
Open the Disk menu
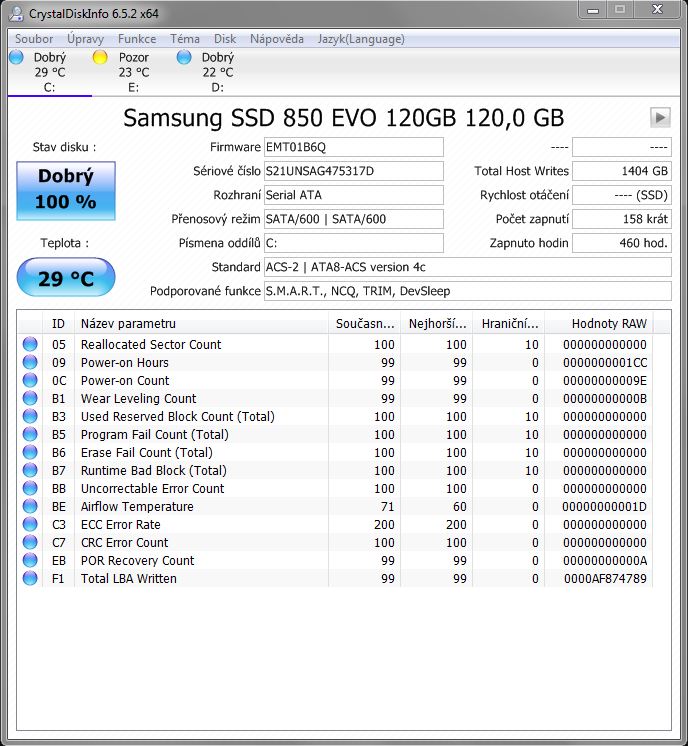click(225, 39)
